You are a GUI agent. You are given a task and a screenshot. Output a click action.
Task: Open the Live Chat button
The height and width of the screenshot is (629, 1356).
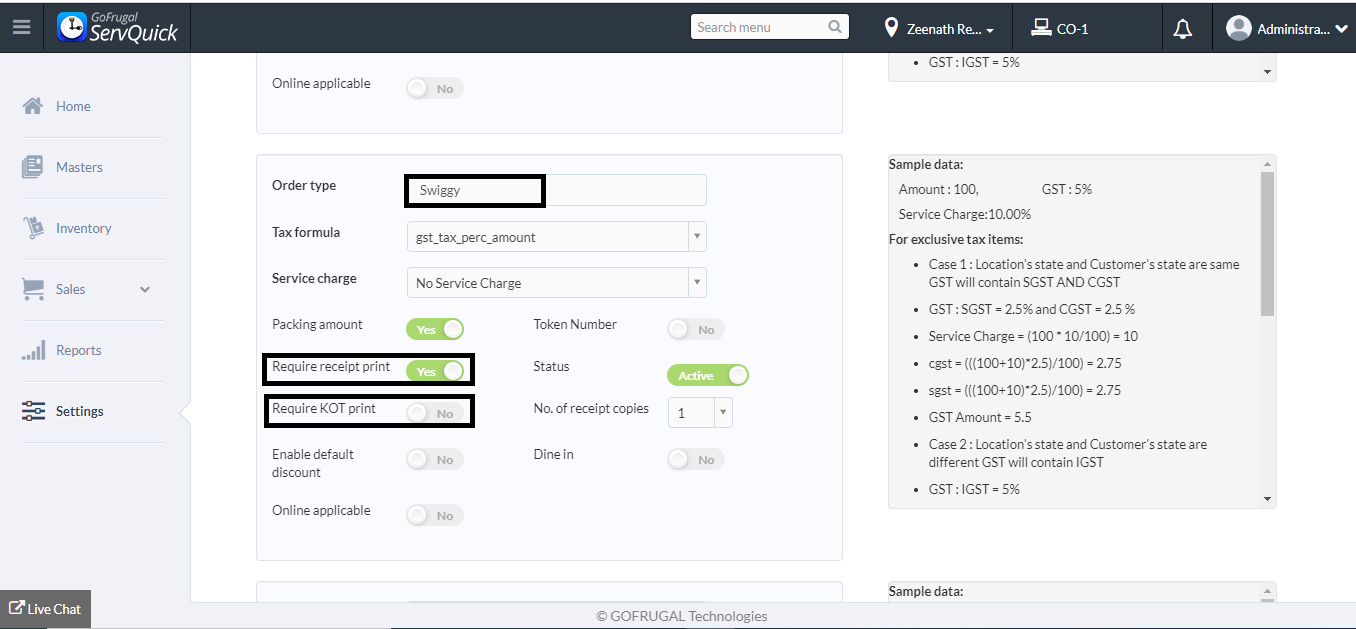[45, 608]
